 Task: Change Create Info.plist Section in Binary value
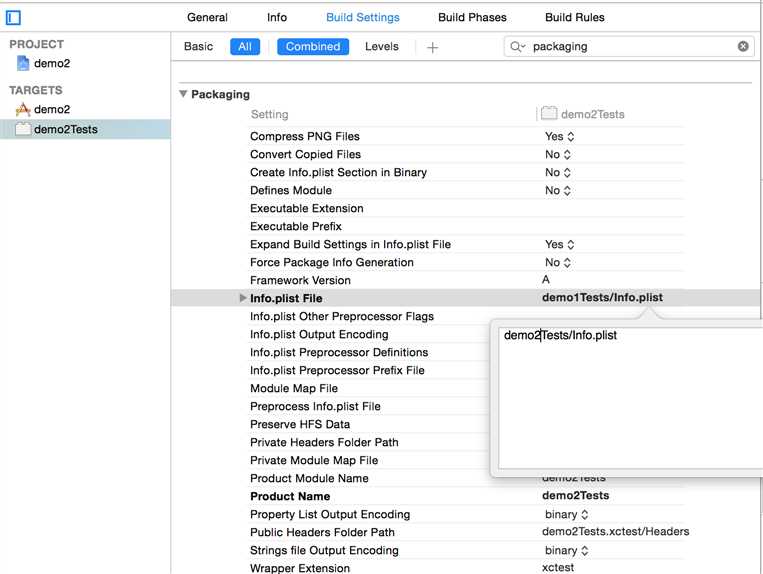(558, 173)
